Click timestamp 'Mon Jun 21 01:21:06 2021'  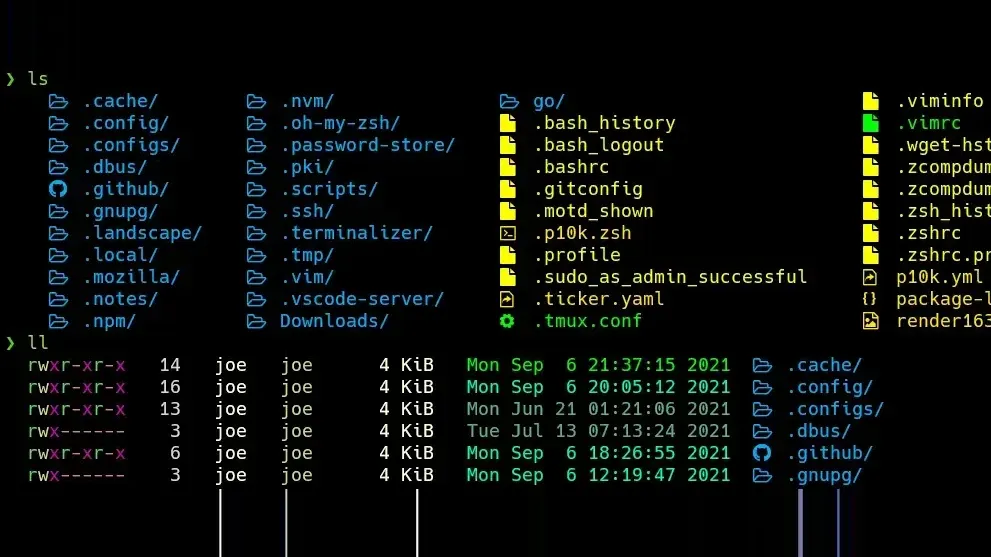[599, 409]
